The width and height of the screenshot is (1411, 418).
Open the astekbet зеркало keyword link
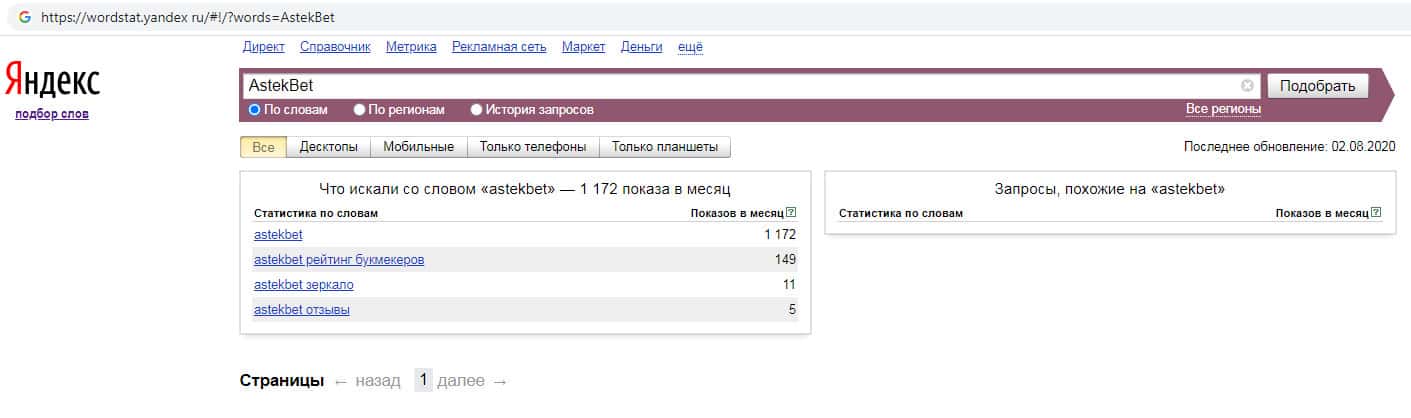(304, 285)
